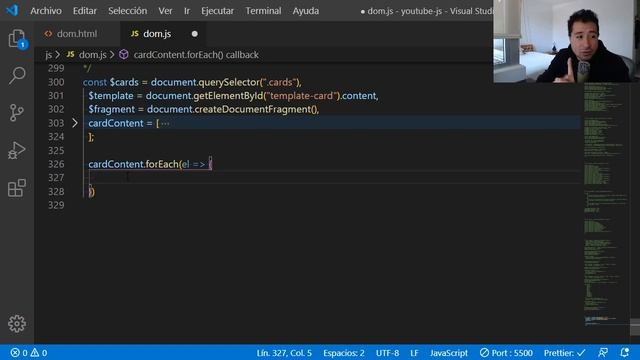Screen dimensions: 640x360
Task: Open the feedback icon in status bar
Action: pyautogui.click(x=603, y=353)
